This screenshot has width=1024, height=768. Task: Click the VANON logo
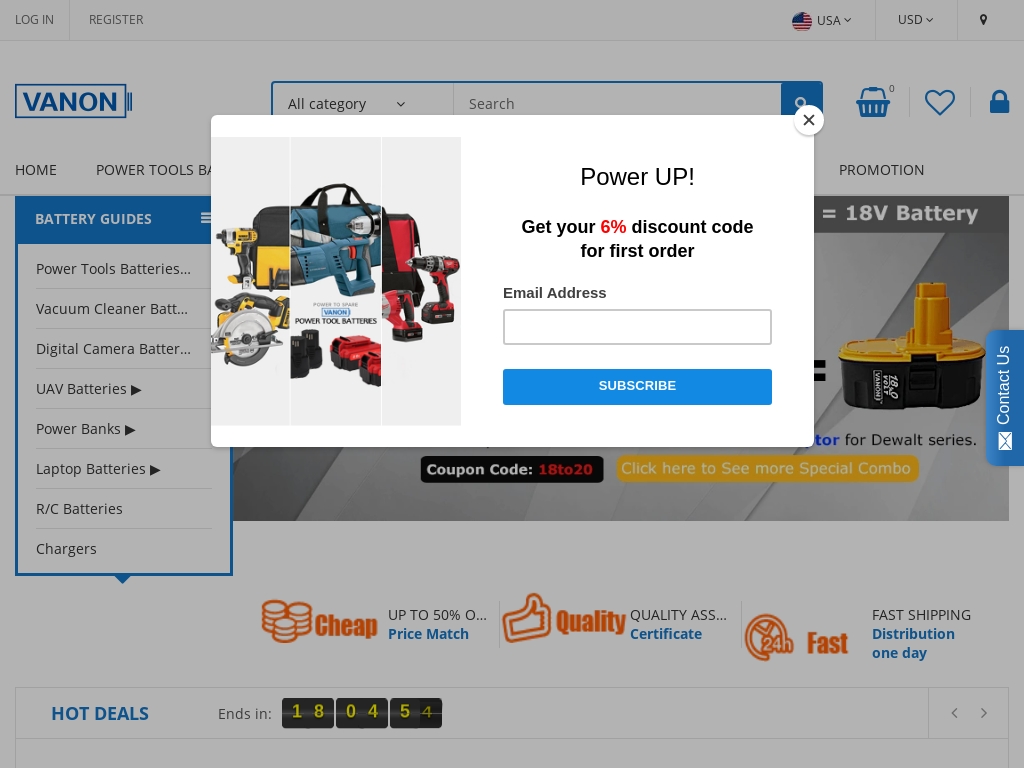[74, 101]
